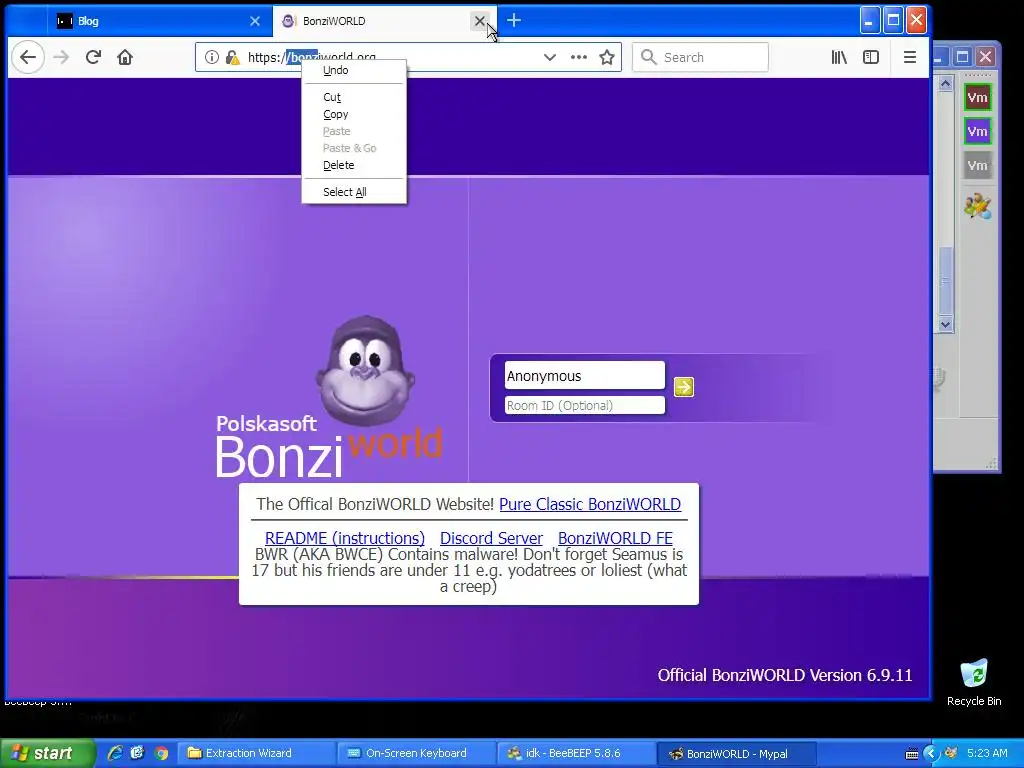Click the Anonymous nickname field
Image resolution: width=1024 pixels, height=768 pixels.
tap(584, 376)
